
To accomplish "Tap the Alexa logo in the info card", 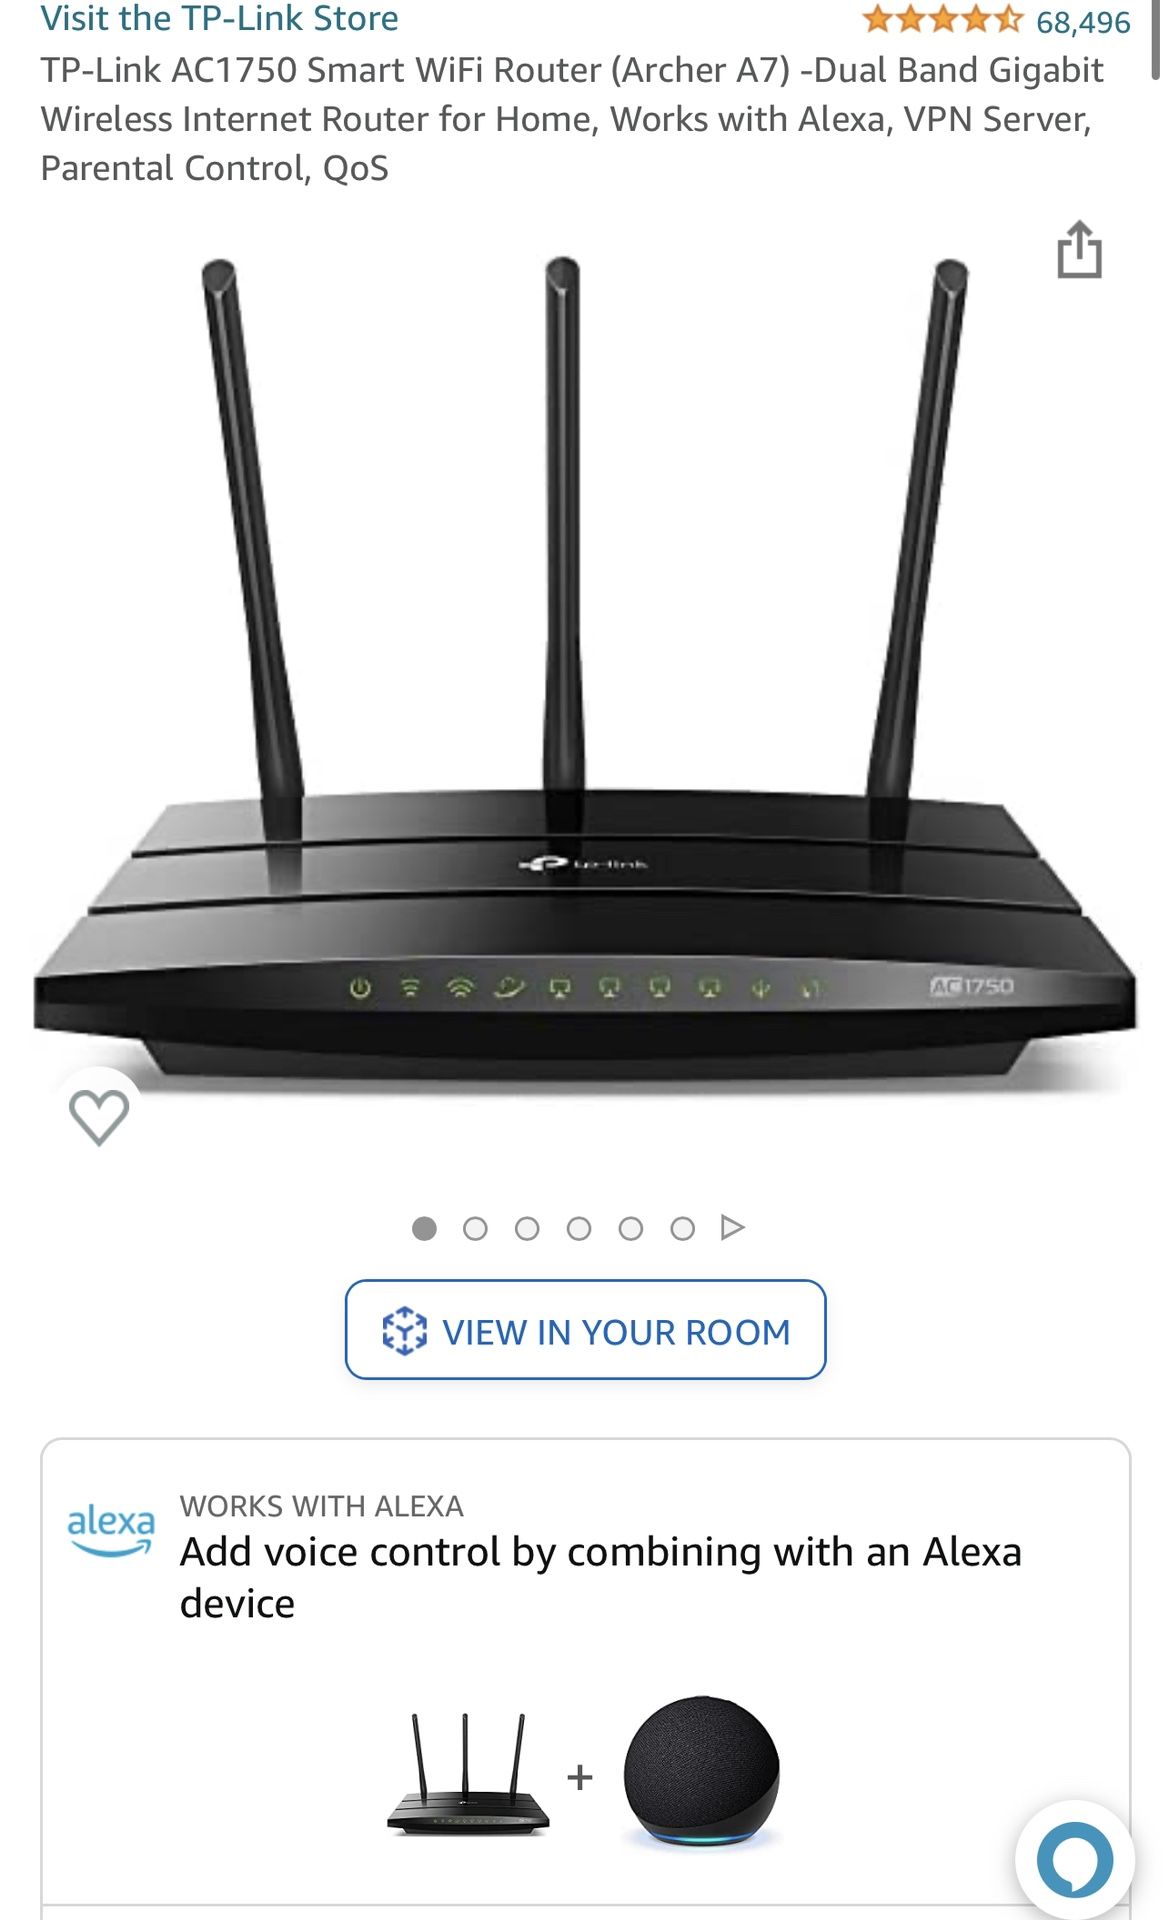I will click(111, 1530).
